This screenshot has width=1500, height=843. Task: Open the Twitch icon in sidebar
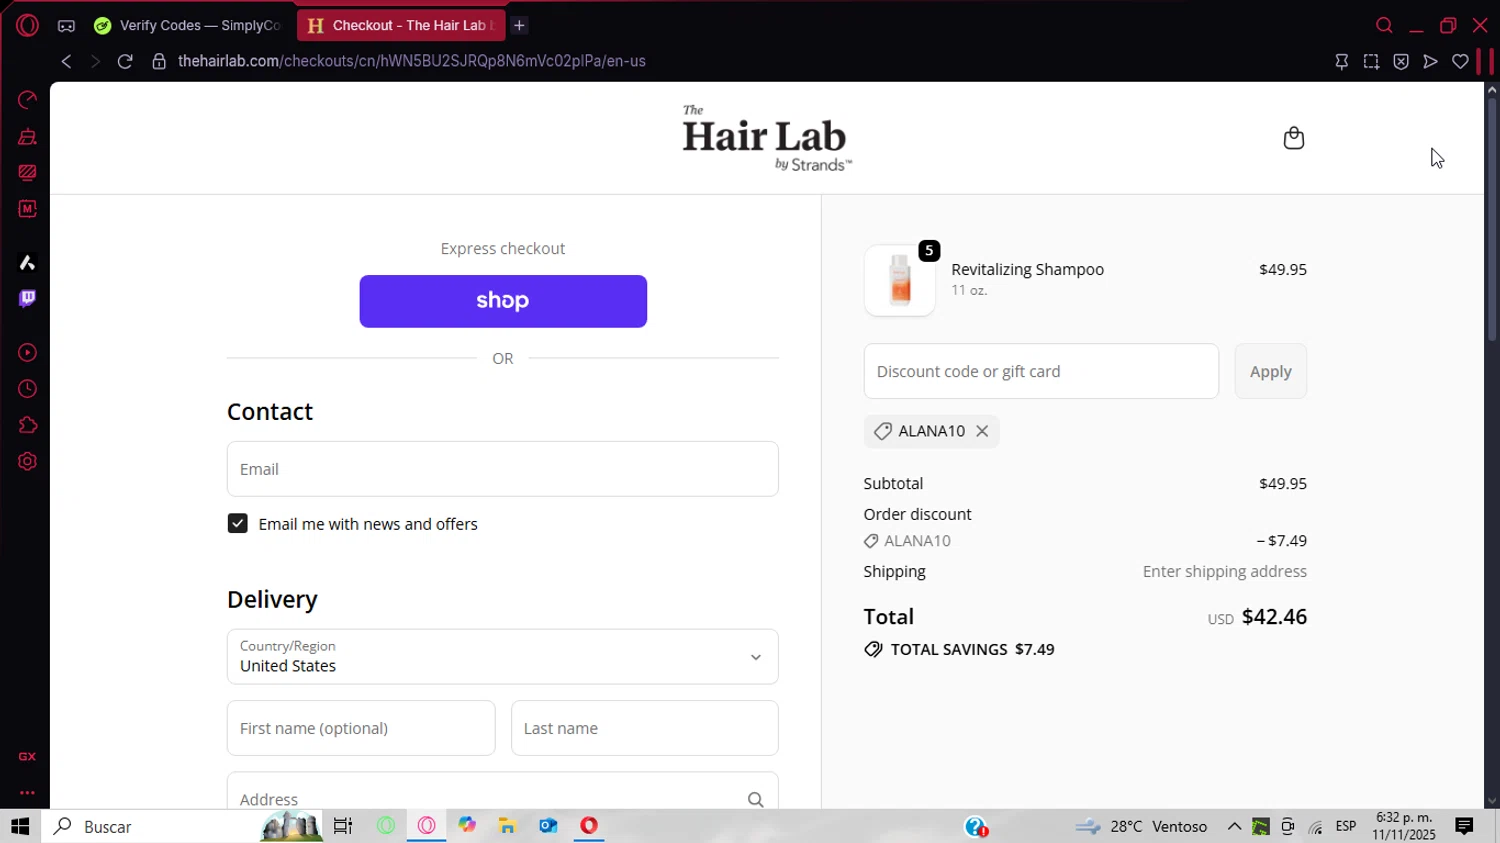click(x=27, y=298)
